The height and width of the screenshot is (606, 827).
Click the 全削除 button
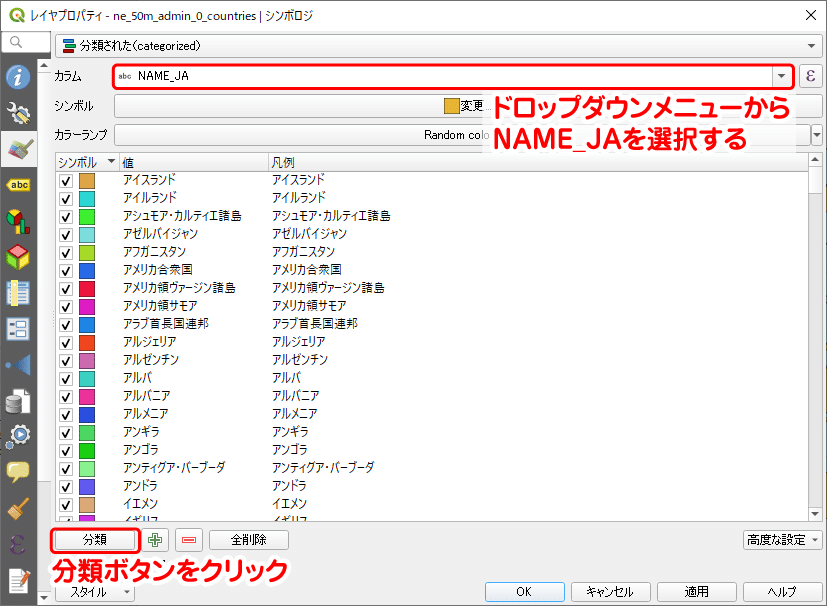click(x=249, y=540)
